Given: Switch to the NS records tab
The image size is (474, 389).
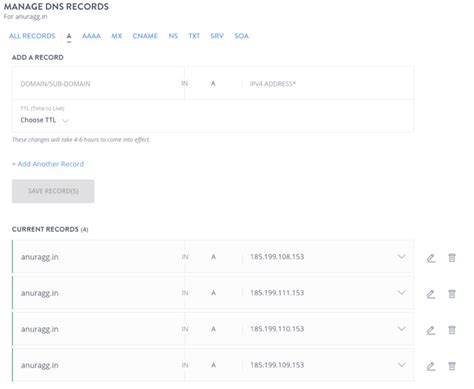Looking at the screenshot, I should (173, 36).
